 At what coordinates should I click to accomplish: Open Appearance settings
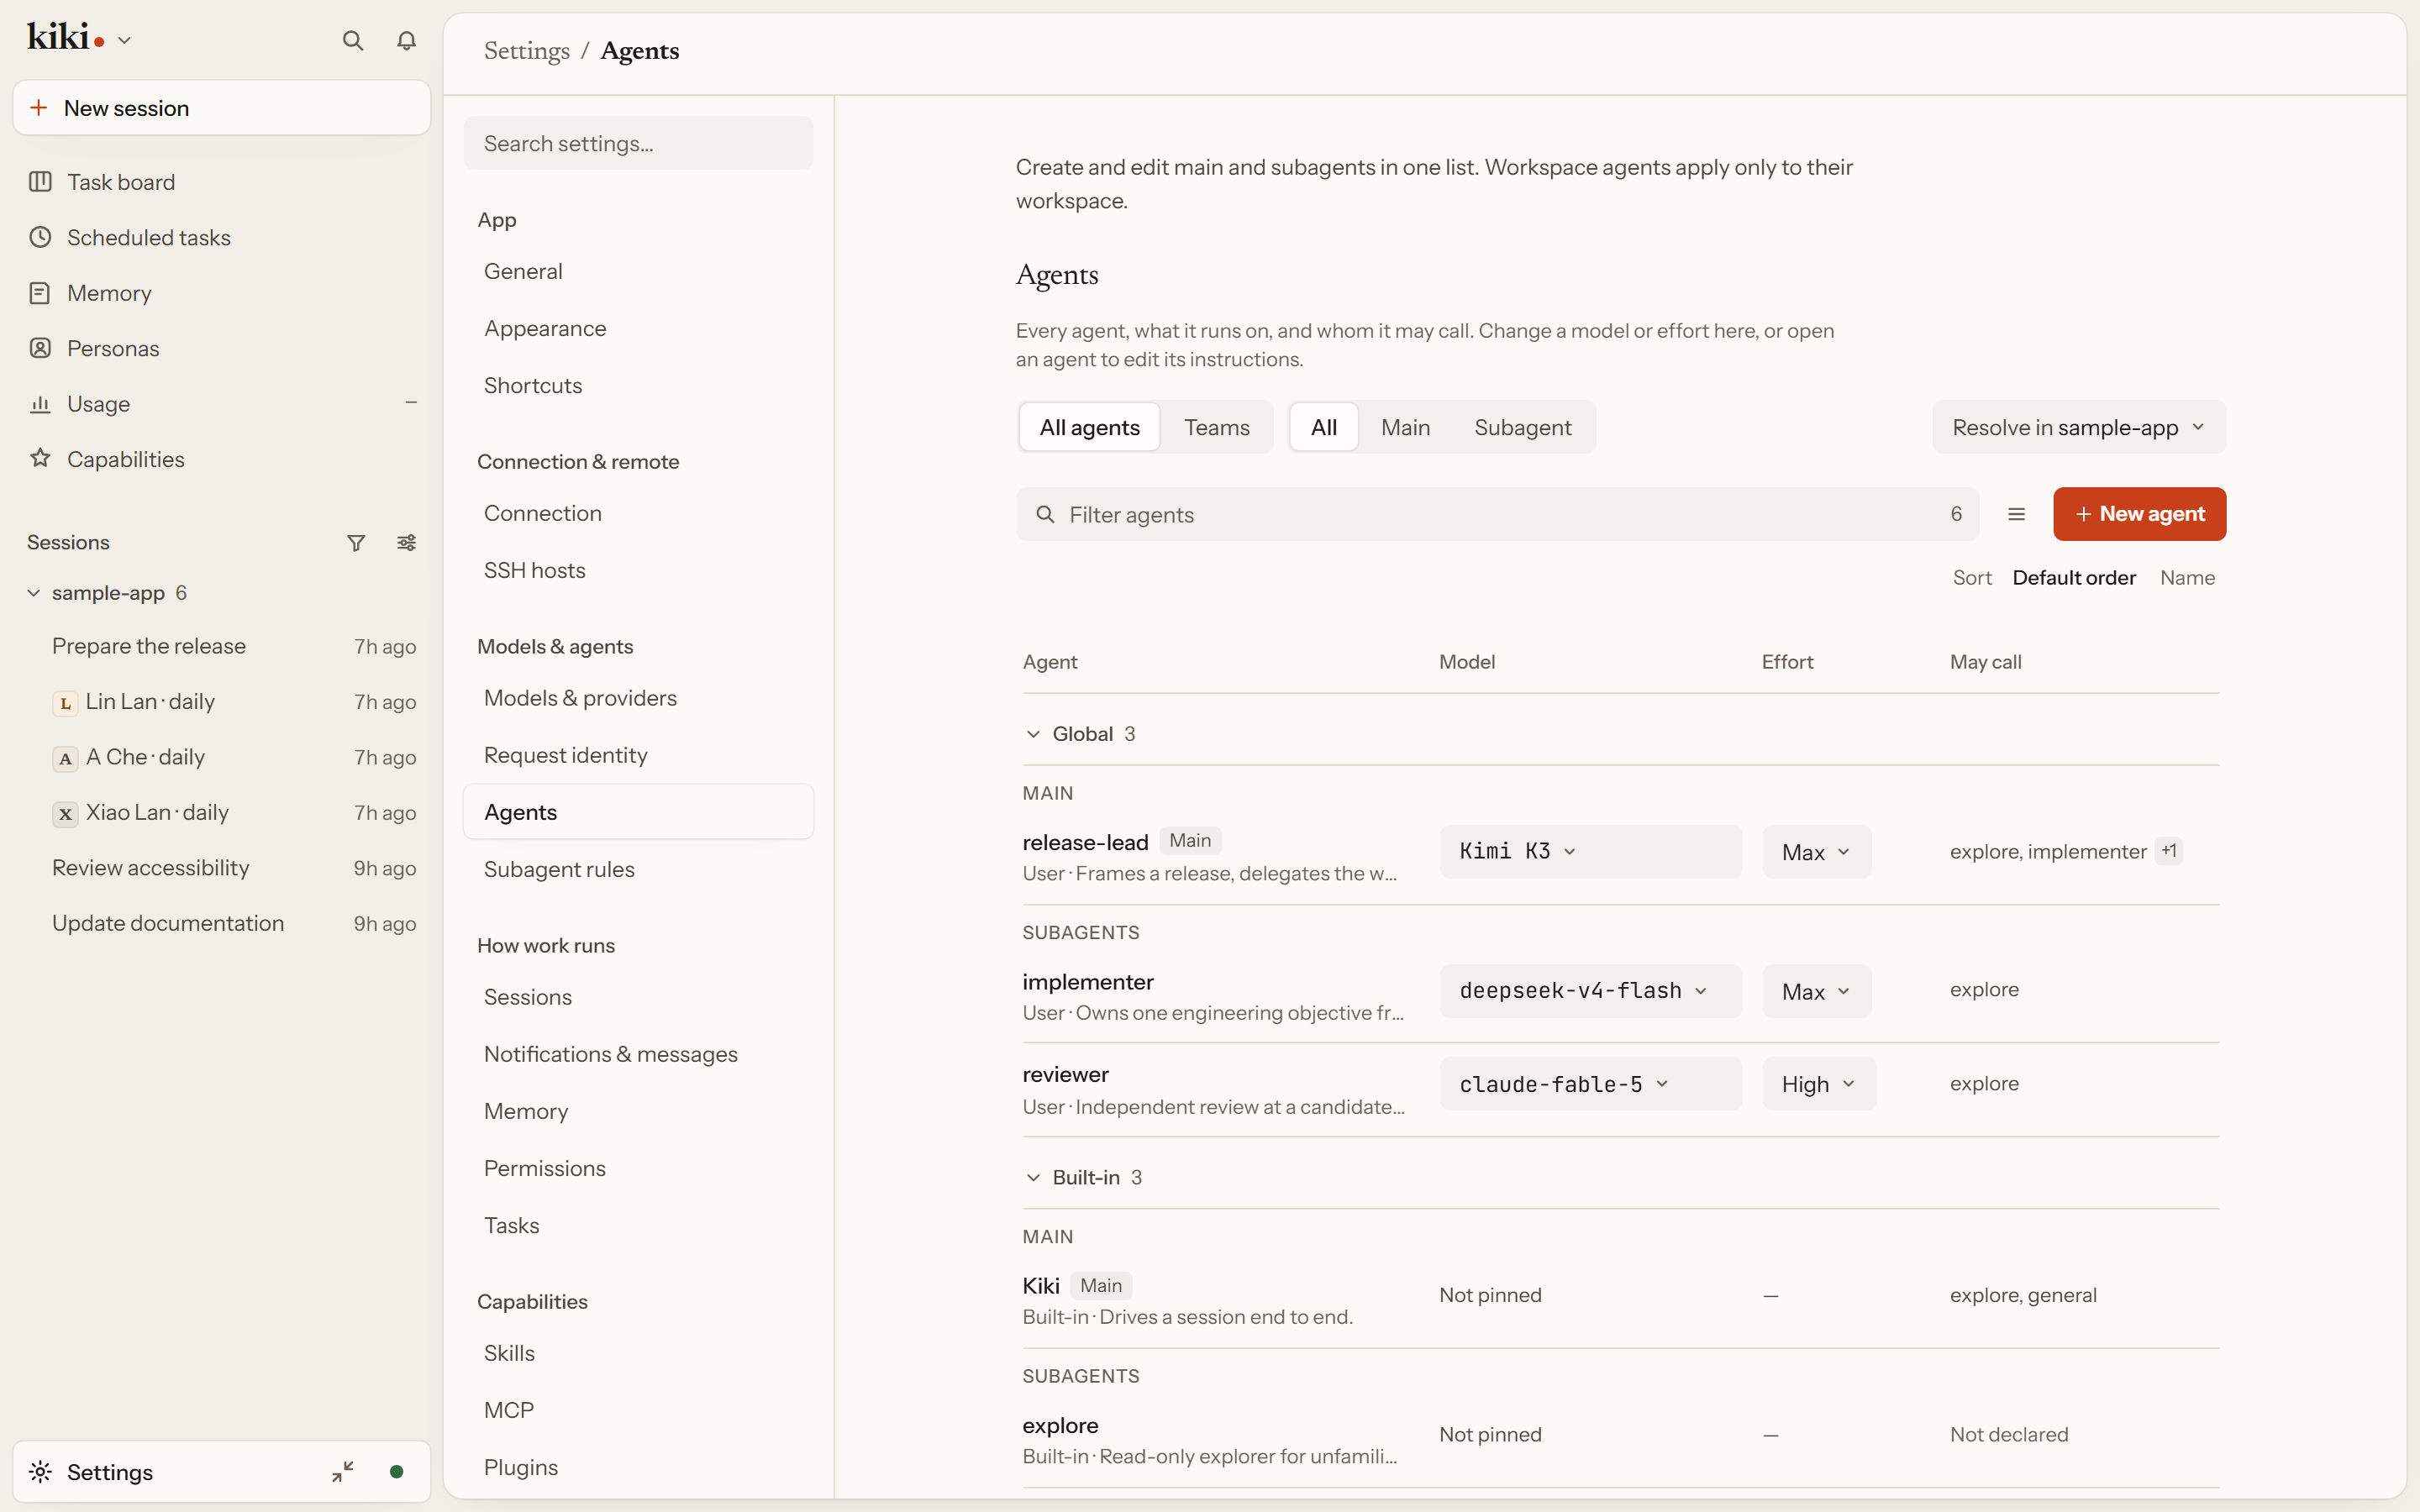tap(638, 328)
